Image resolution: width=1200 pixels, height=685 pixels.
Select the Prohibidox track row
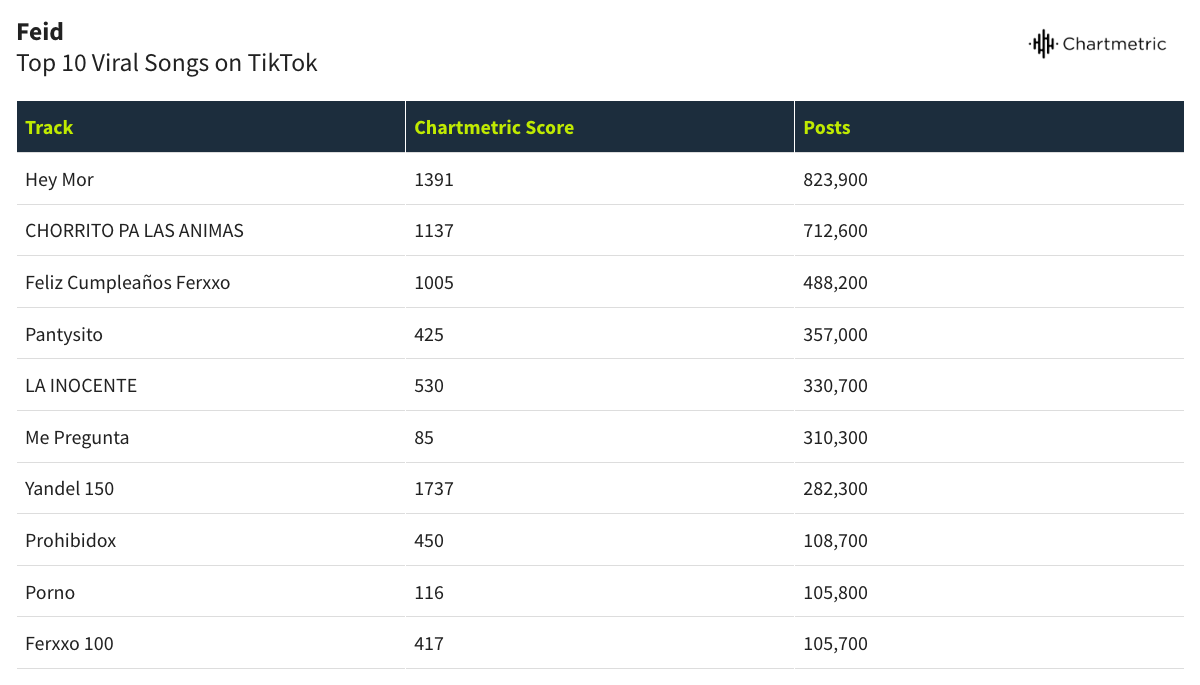coord(600,541)
